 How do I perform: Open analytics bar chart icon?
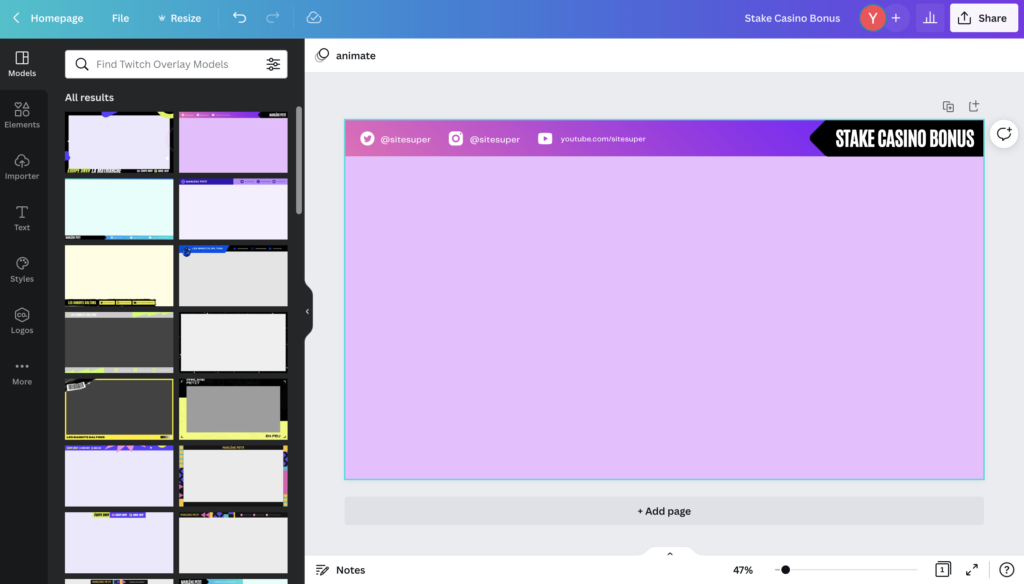930,18
